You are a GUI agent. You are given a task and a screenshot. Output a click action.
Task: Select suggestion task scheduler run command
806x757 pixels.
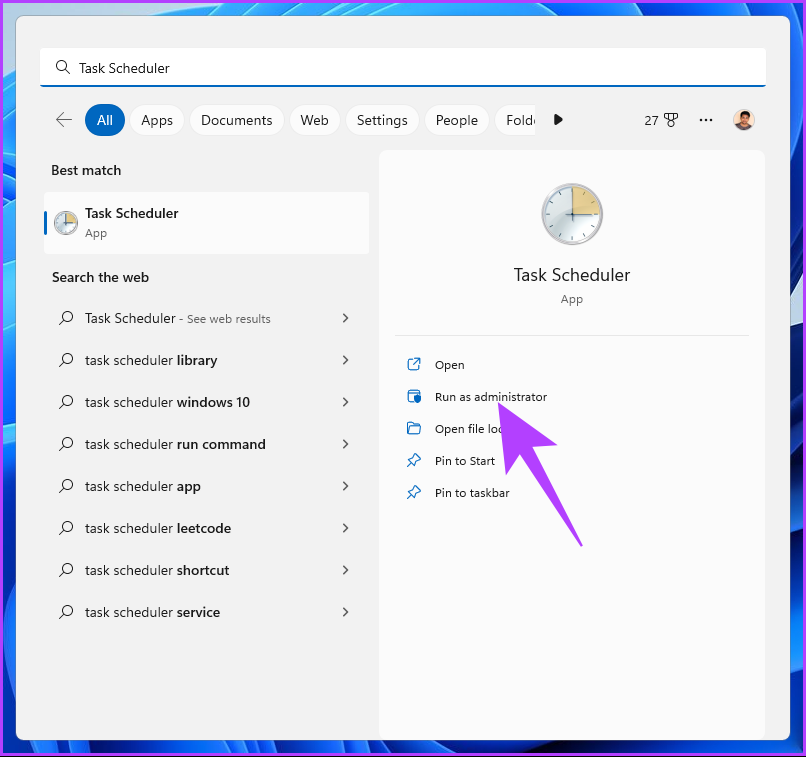click(x=175, y=444)
